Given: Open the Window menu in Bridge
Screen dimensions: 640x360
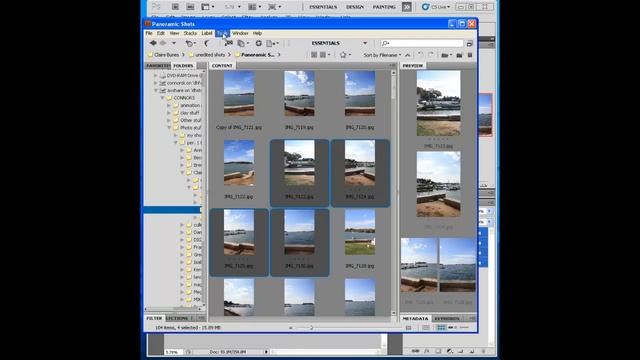Looking at the screenshot, I should [240, 33].
